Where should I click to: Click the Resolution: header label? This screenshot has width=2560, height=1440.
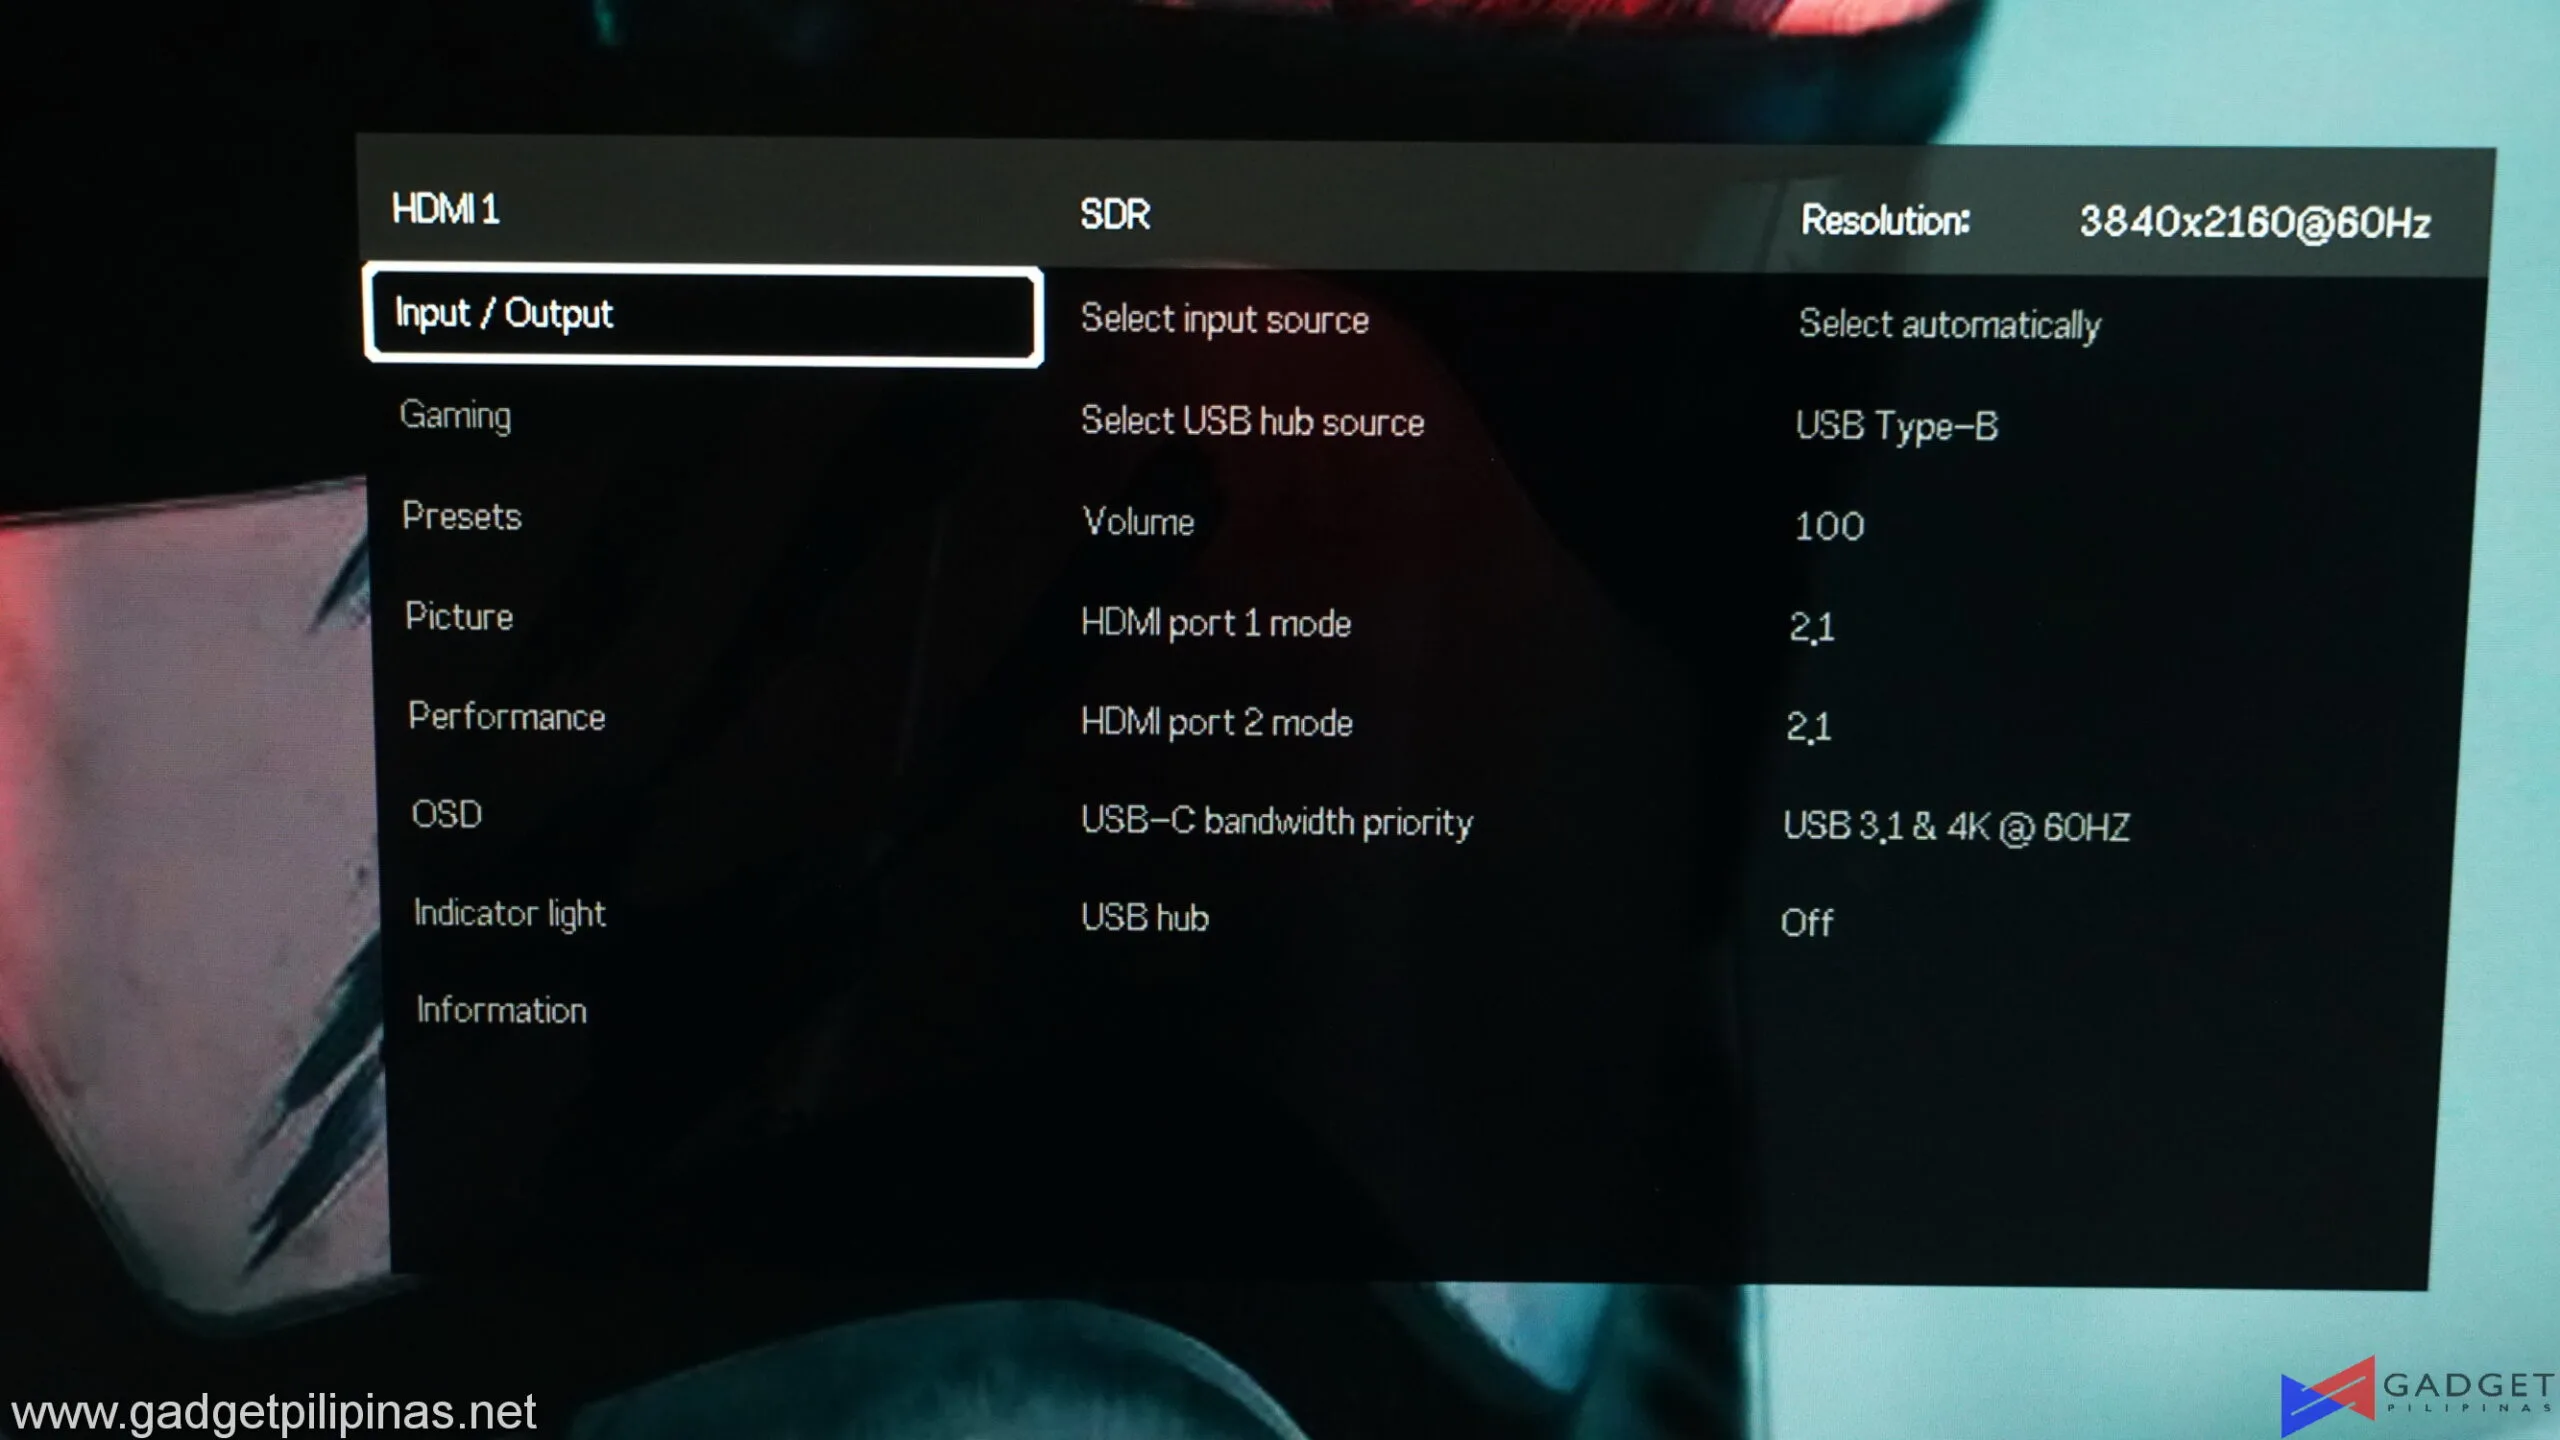(x=1885, y=220)
